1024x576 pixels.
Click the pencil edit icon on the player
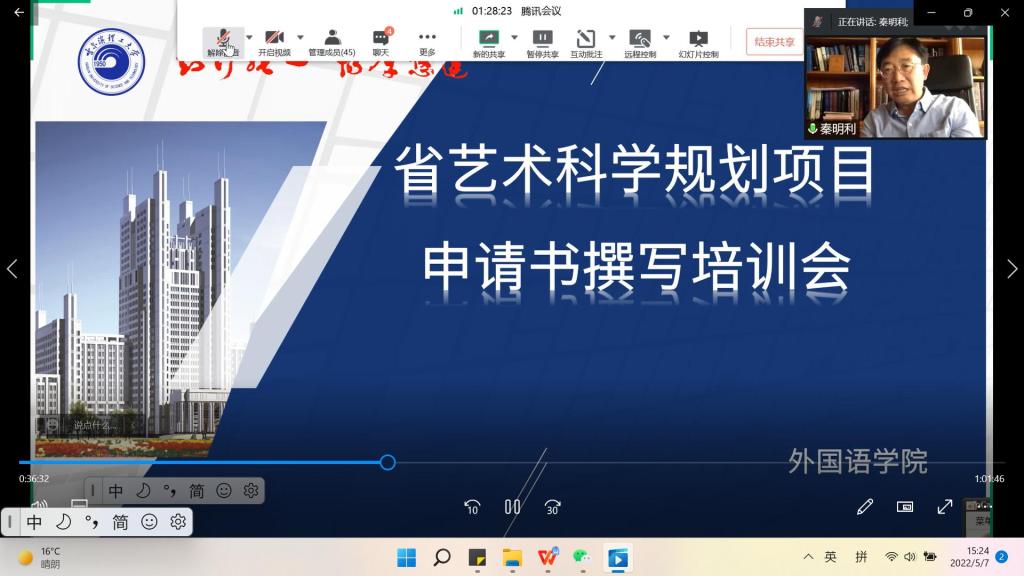[865, 507]
